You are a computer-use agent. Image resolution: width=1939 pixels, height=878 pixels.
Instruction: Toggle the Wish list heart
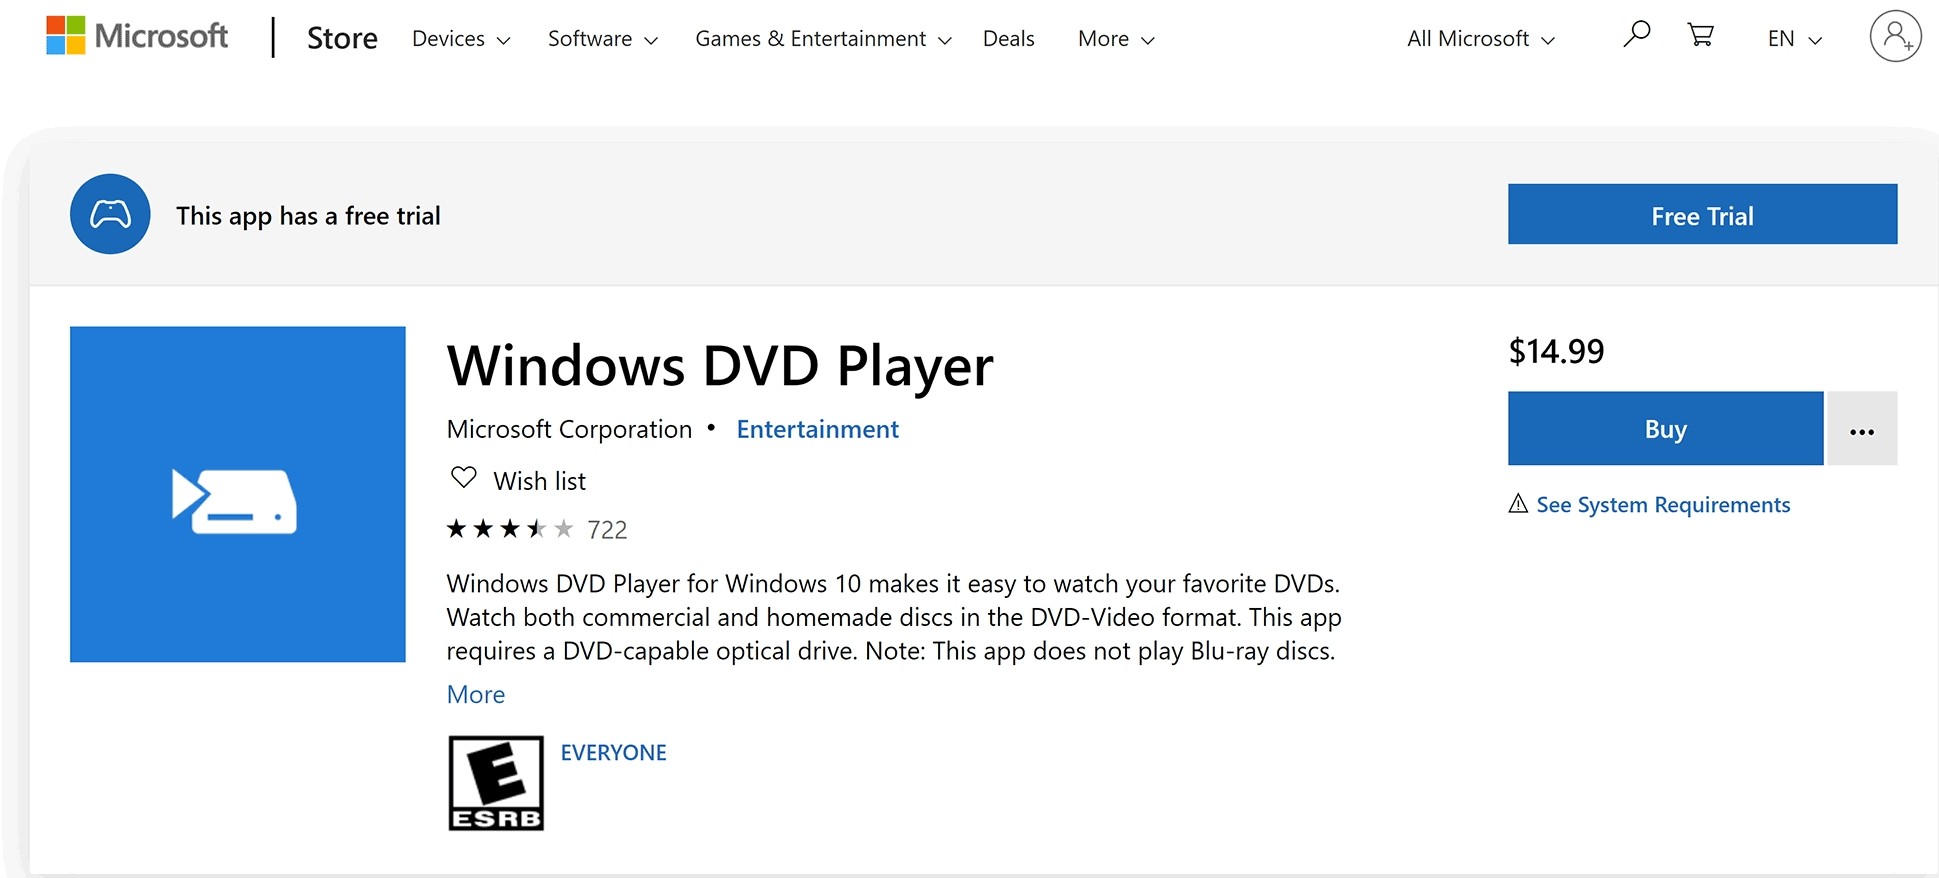[x=463, y=478]
